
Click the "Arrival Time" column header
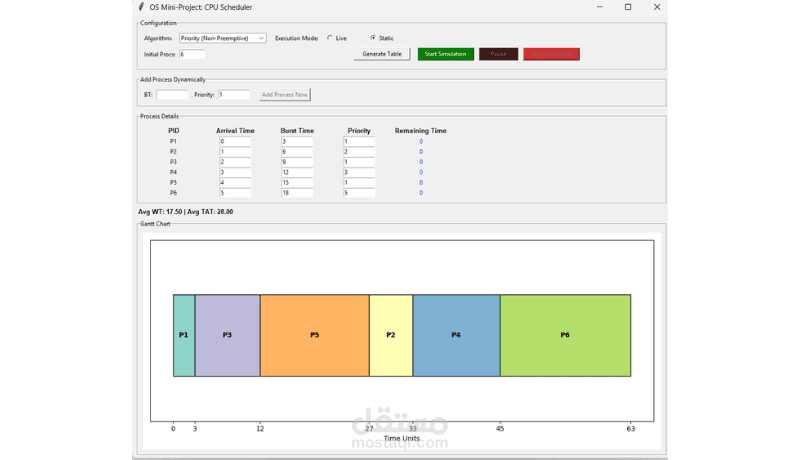click(235, 131)
